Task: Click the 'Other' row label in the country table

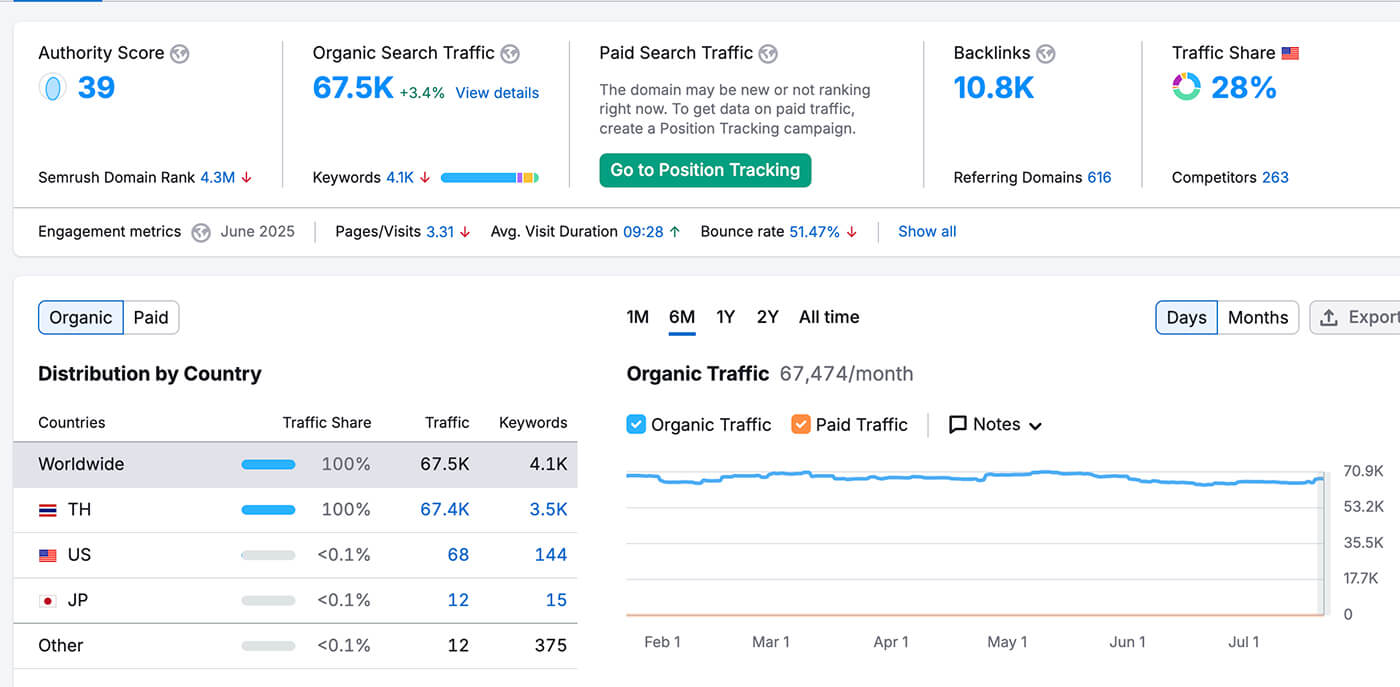Action: coord(61,646)
